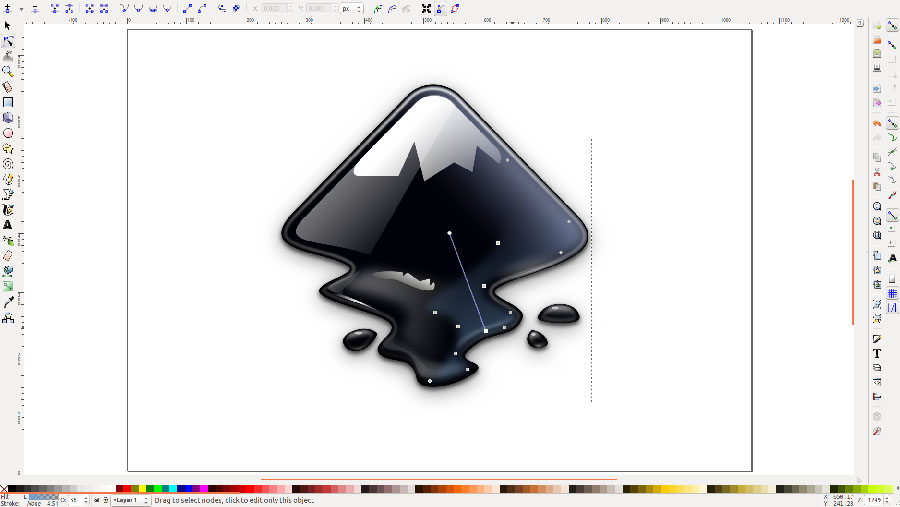Click Make selected nodes cusp button
The height and width of the screenshot is (507, 900).
pos(124,8)
